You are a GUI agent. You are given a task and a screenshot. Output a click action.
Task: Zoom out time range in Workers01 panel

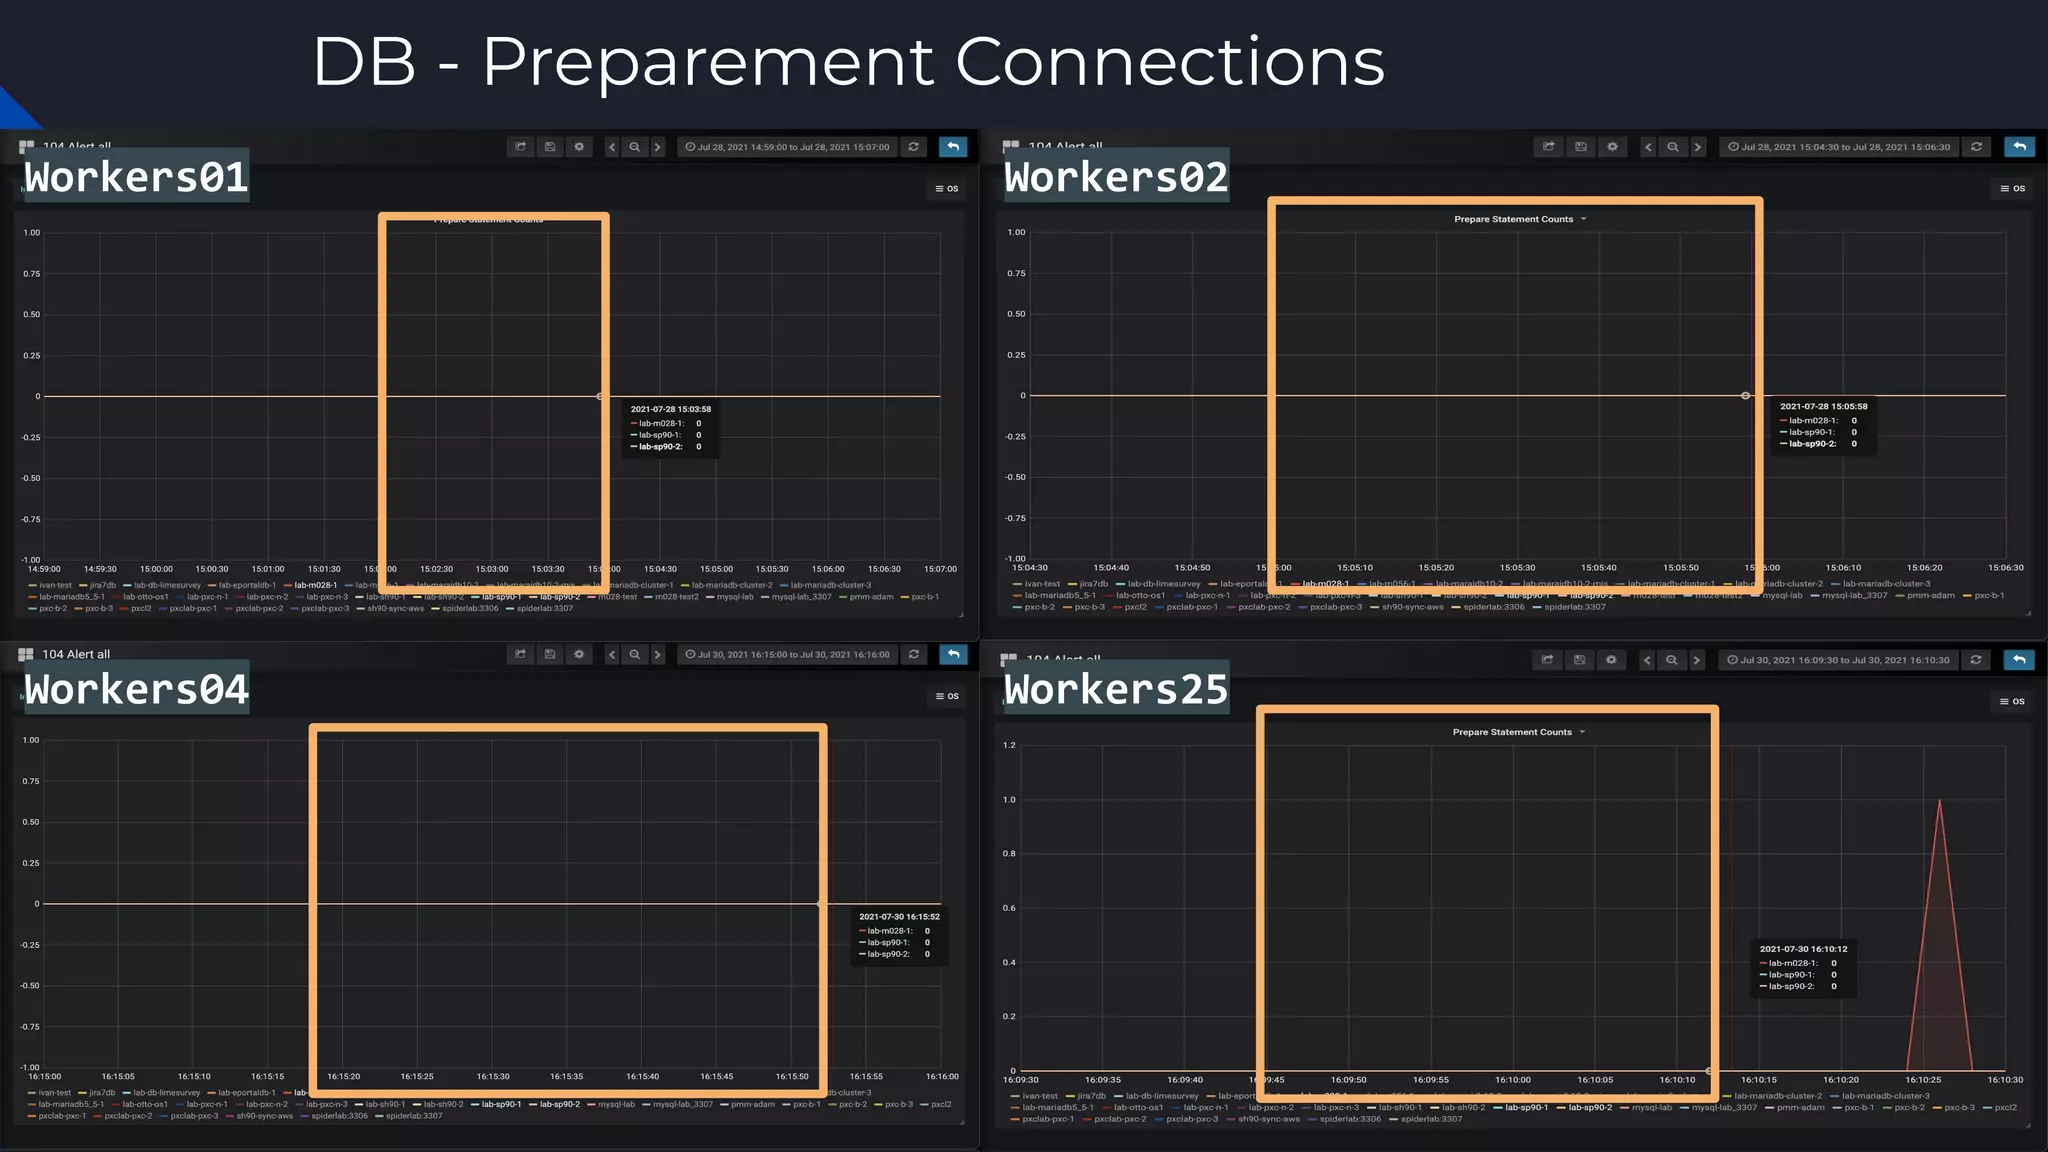634,147
